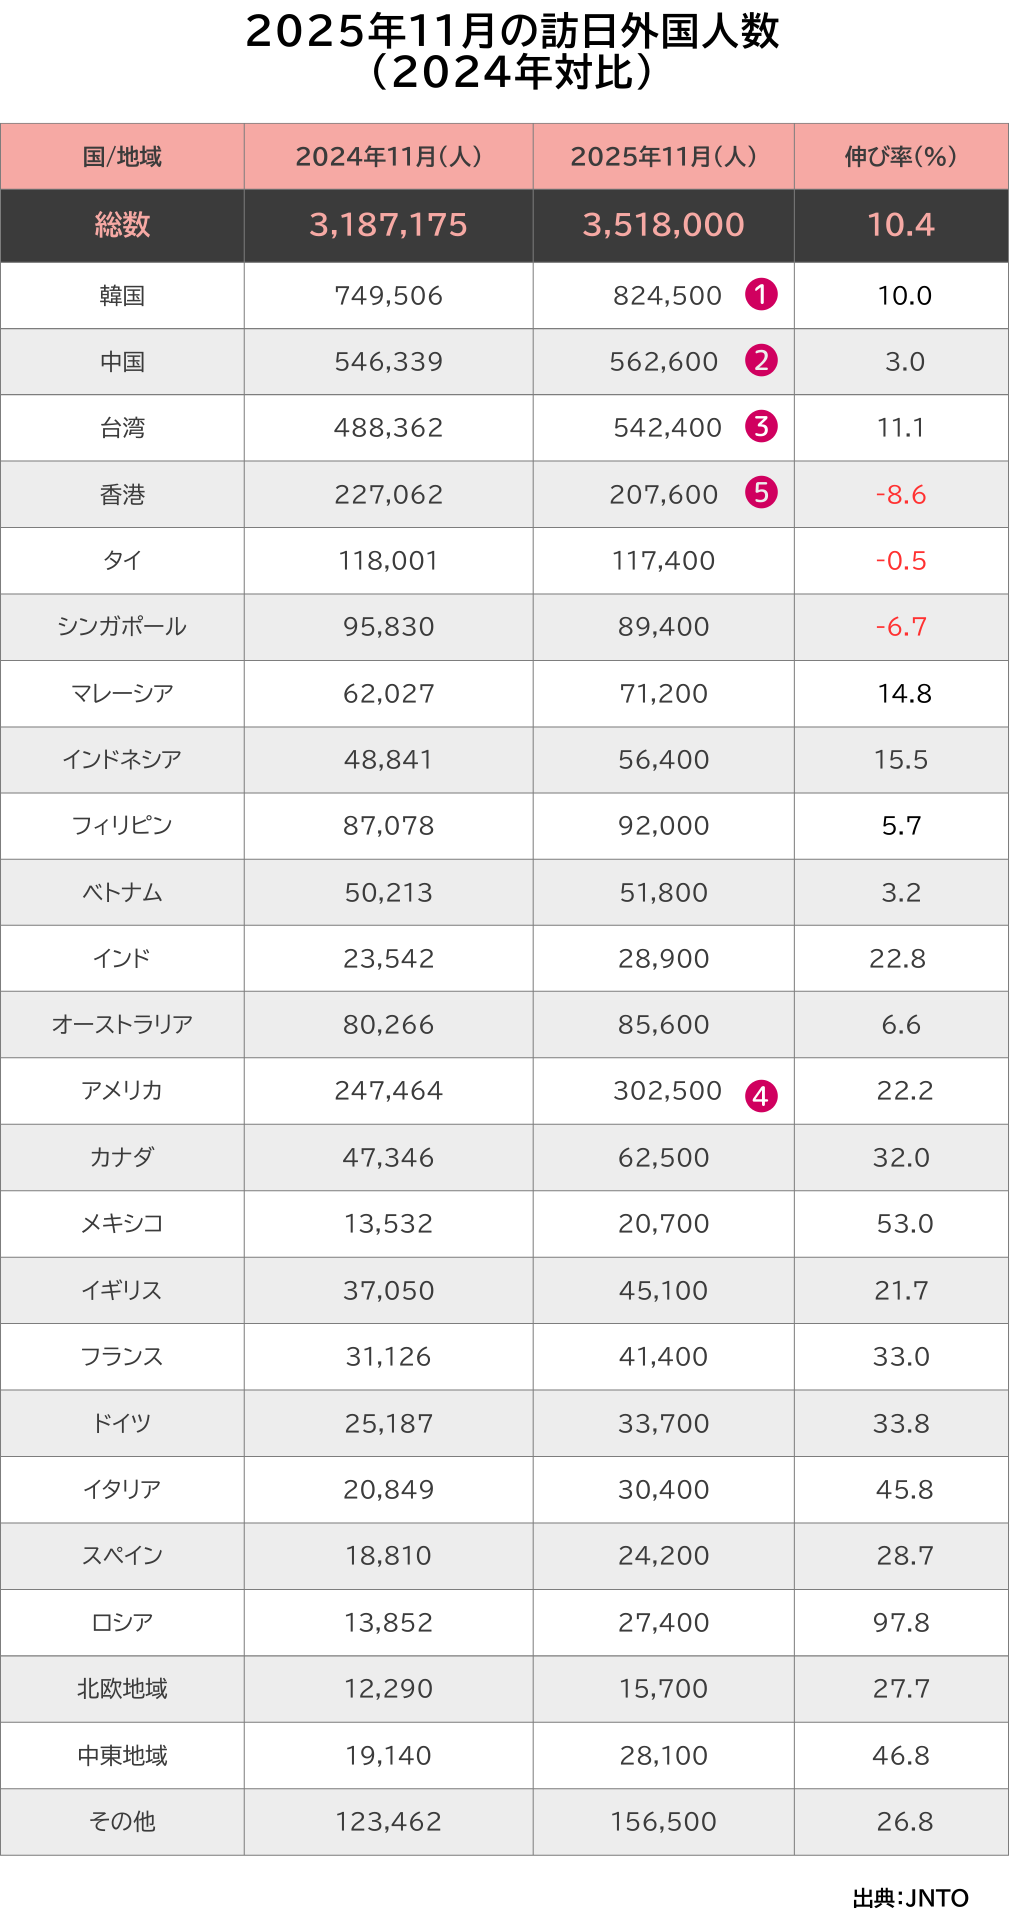Click the 2025年11月の訪日外国人数 title
The image size is (1021, 1916).
tap(511, 33)
